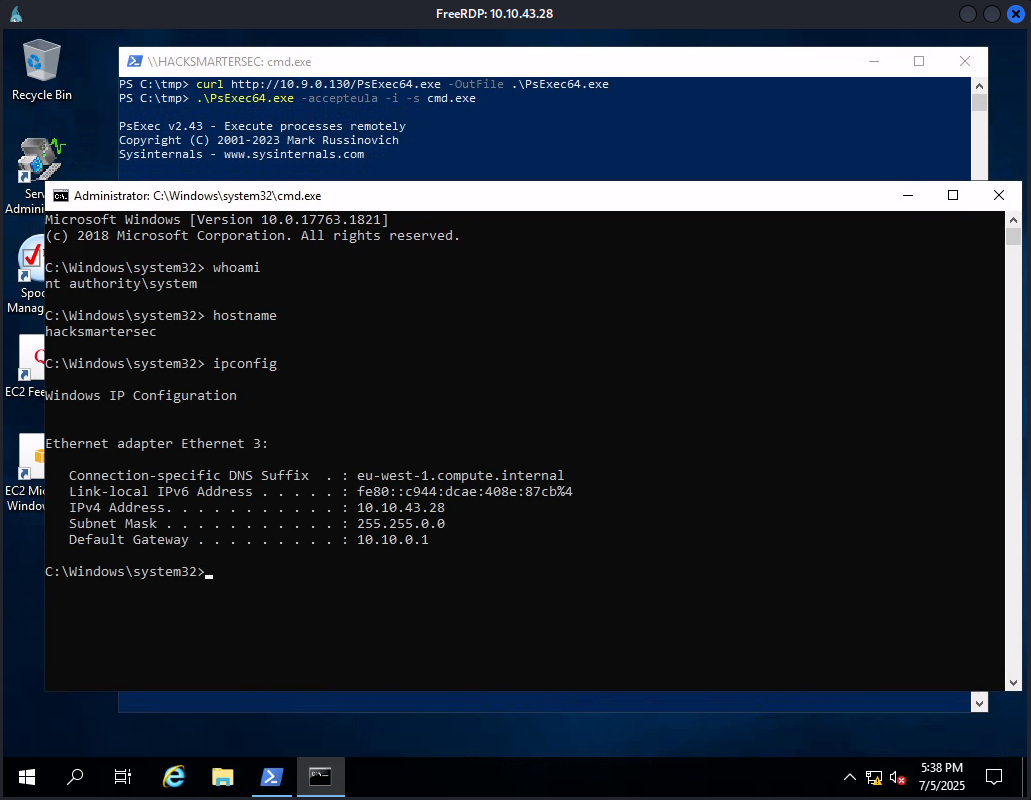This screenshot has width=1031, height=800.
Task: Show hidden system tray icons
Action: click(x=850, y=778)
